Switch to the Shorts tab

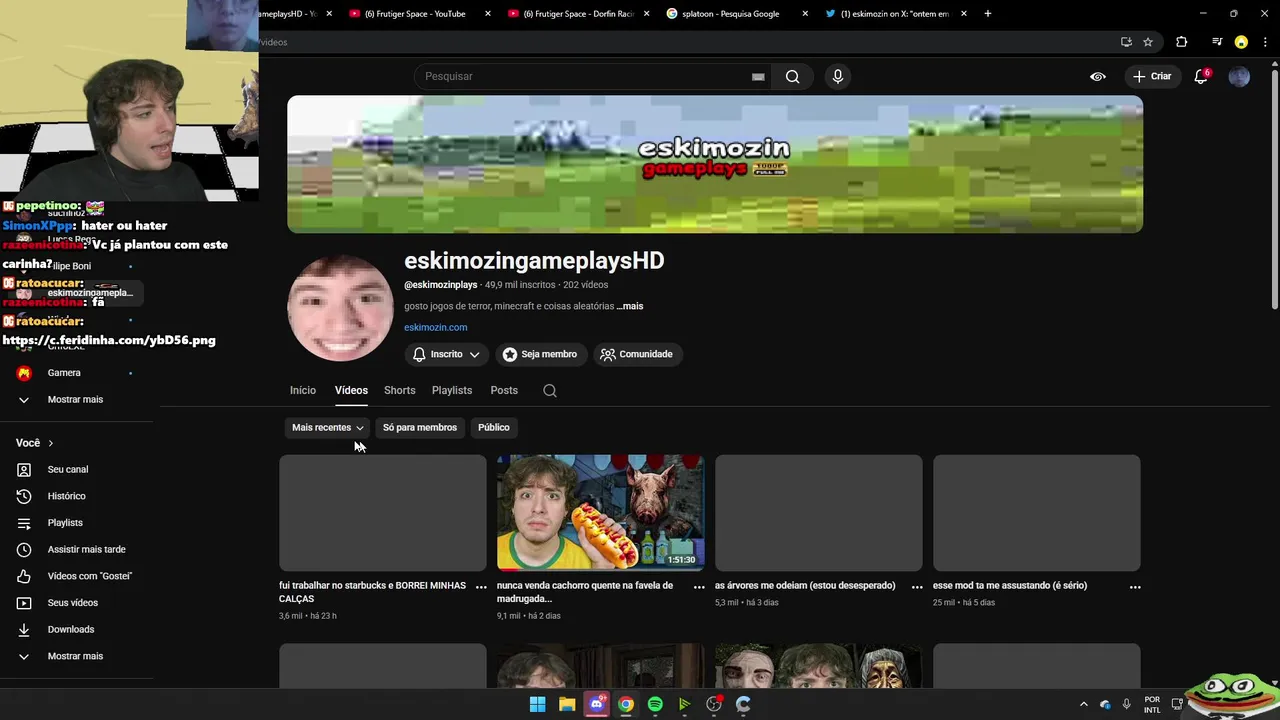pyautogui.click(x=399, y=390)
